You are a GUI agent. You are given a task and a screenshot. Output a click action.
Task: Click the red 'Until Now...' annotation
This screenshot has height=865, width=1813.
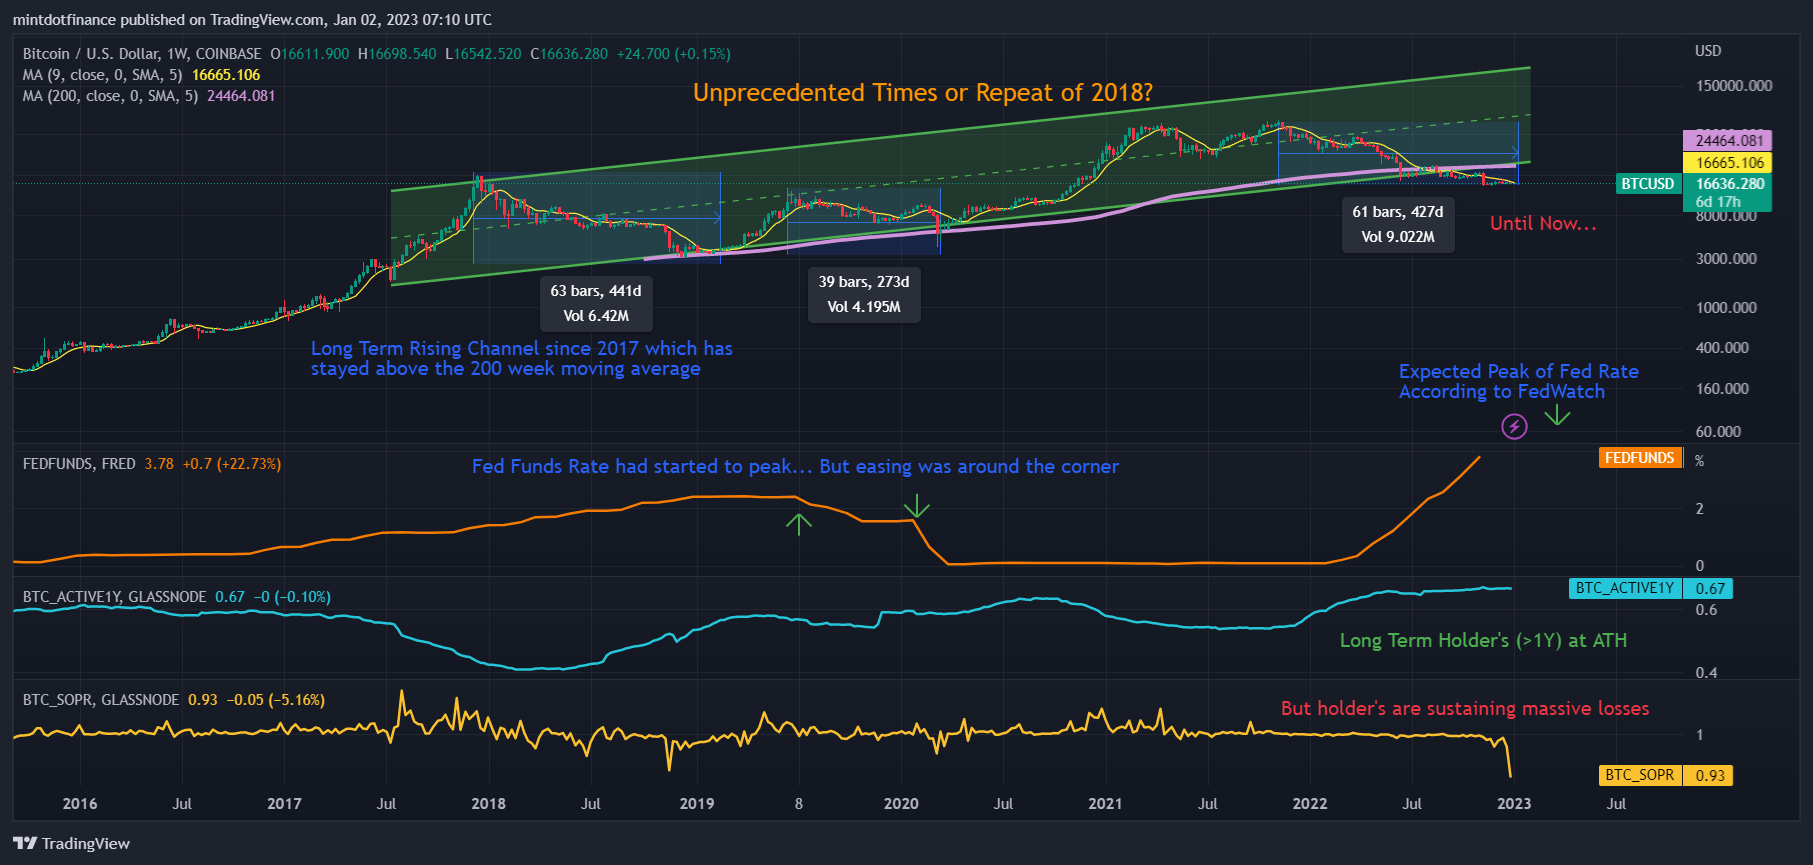tap(1543, 223)
